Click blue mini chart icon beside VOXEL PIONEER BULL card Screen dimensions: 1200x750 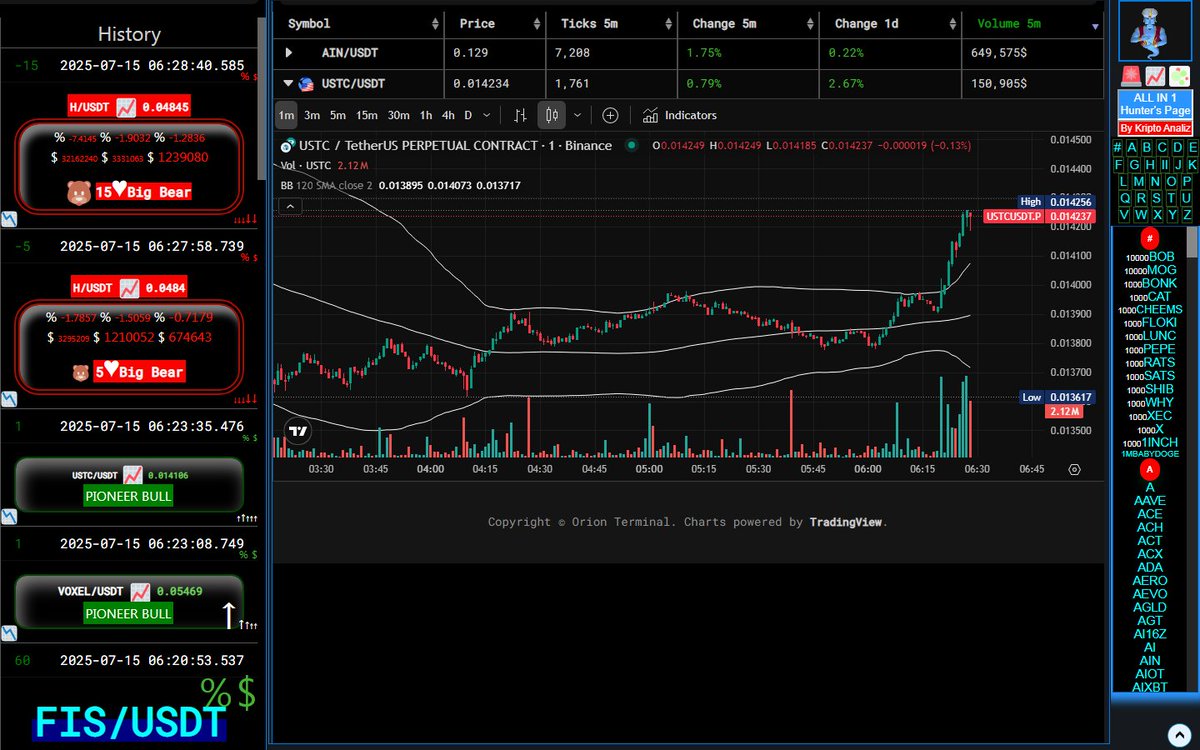pos(8,633)
